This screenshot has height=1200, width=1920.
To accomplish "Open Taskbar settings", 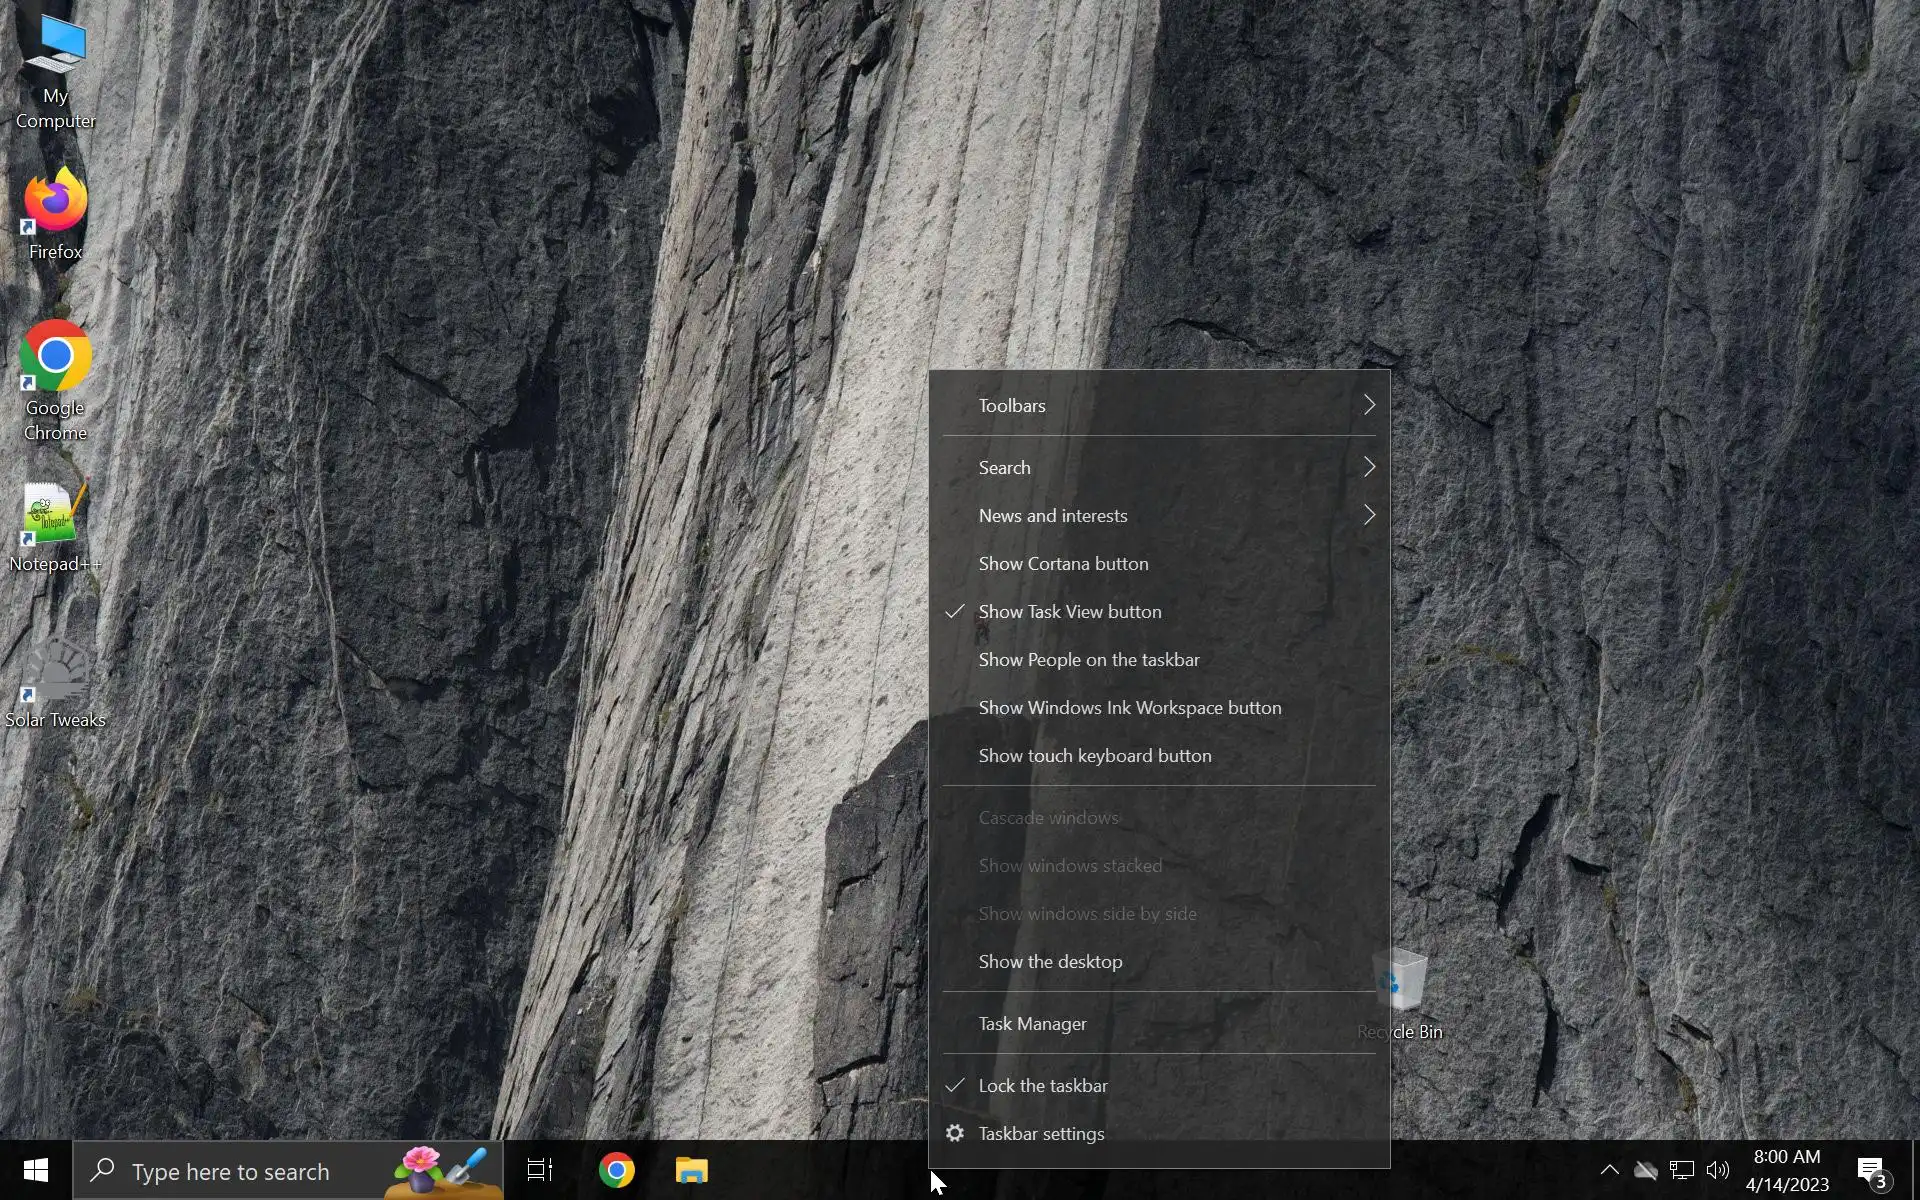I will pyautogui.click(x=1041, y=1134).
